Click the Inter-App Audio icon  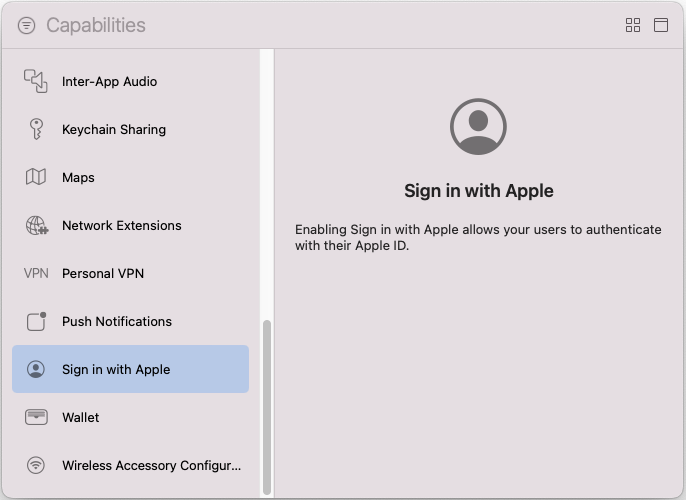click(35, 81)
